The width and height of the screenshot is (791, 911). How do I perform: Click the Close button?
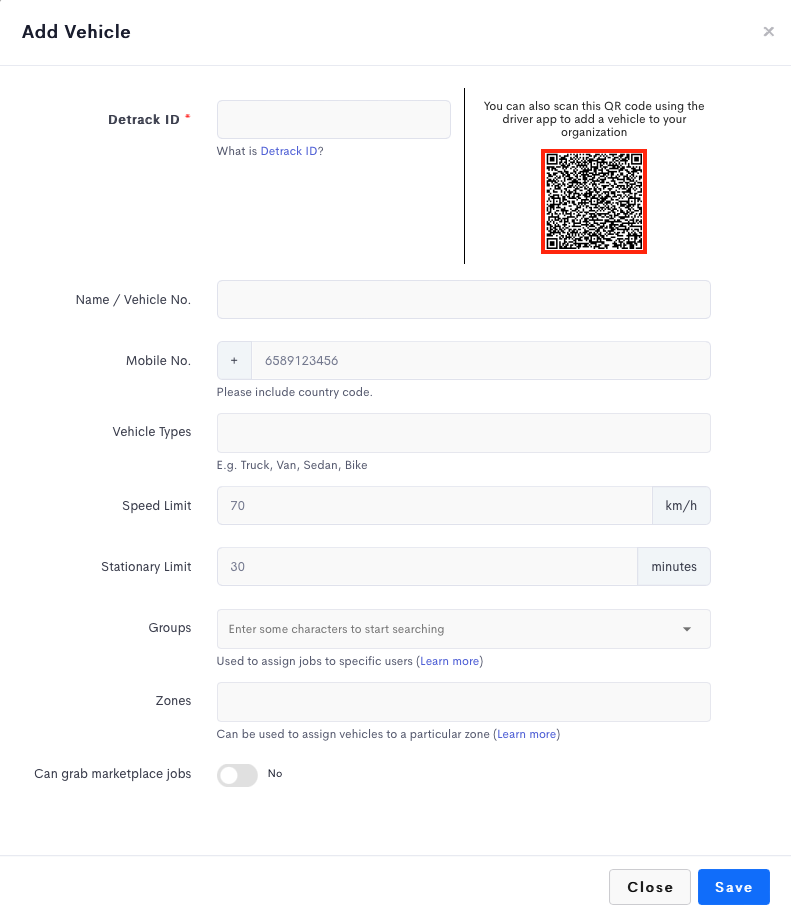point(650,887)
